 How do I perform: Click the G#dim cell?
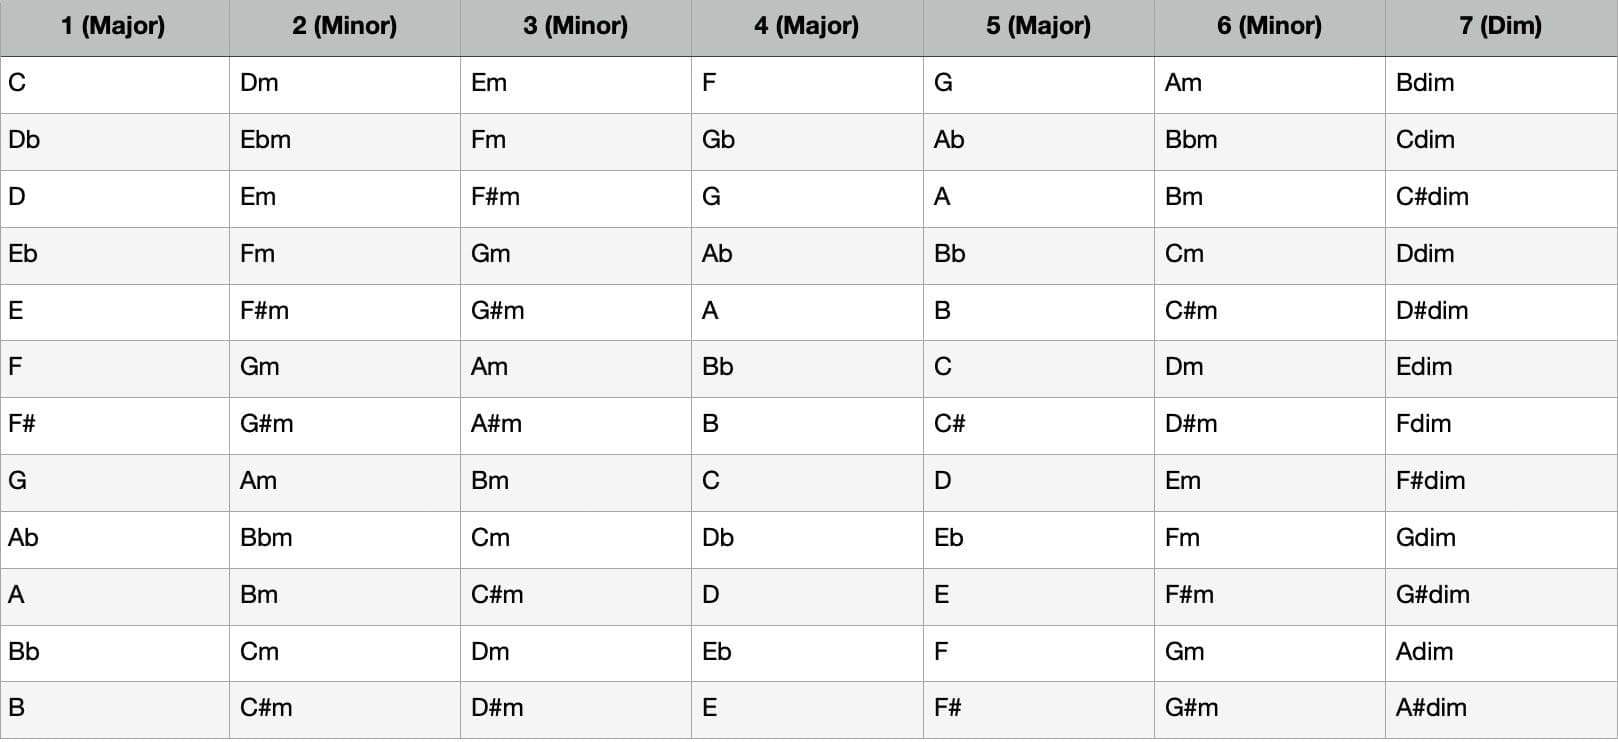pos(1432,595)
